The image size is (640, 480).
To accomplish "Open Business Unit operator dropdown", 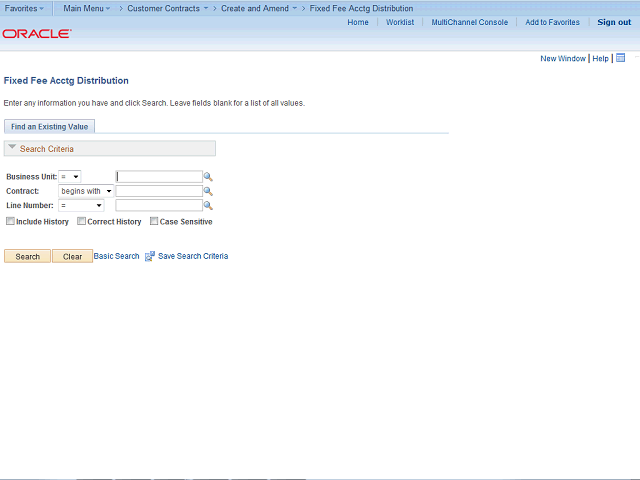I will point(70,177).
